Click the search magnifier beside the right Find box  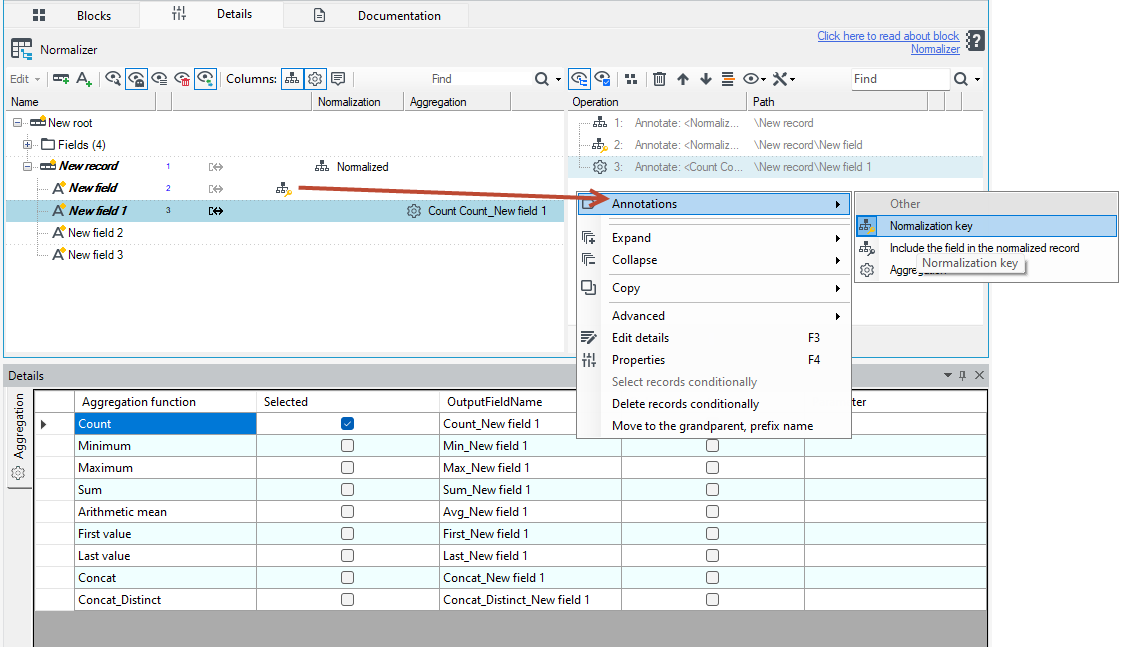pyautogui.click(x=961, y=79)
